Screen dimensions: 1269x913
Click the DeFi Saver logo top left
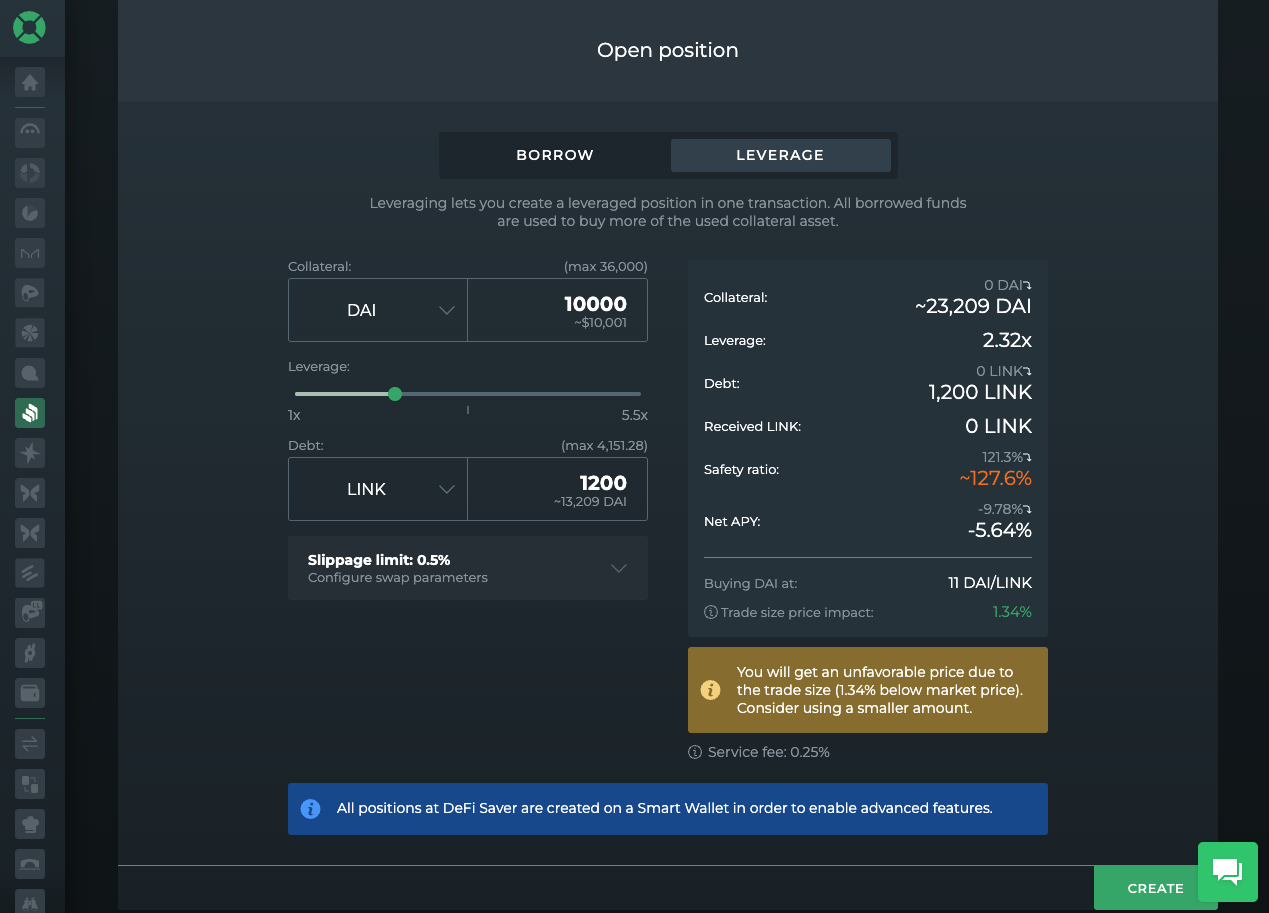pos(29,28)
